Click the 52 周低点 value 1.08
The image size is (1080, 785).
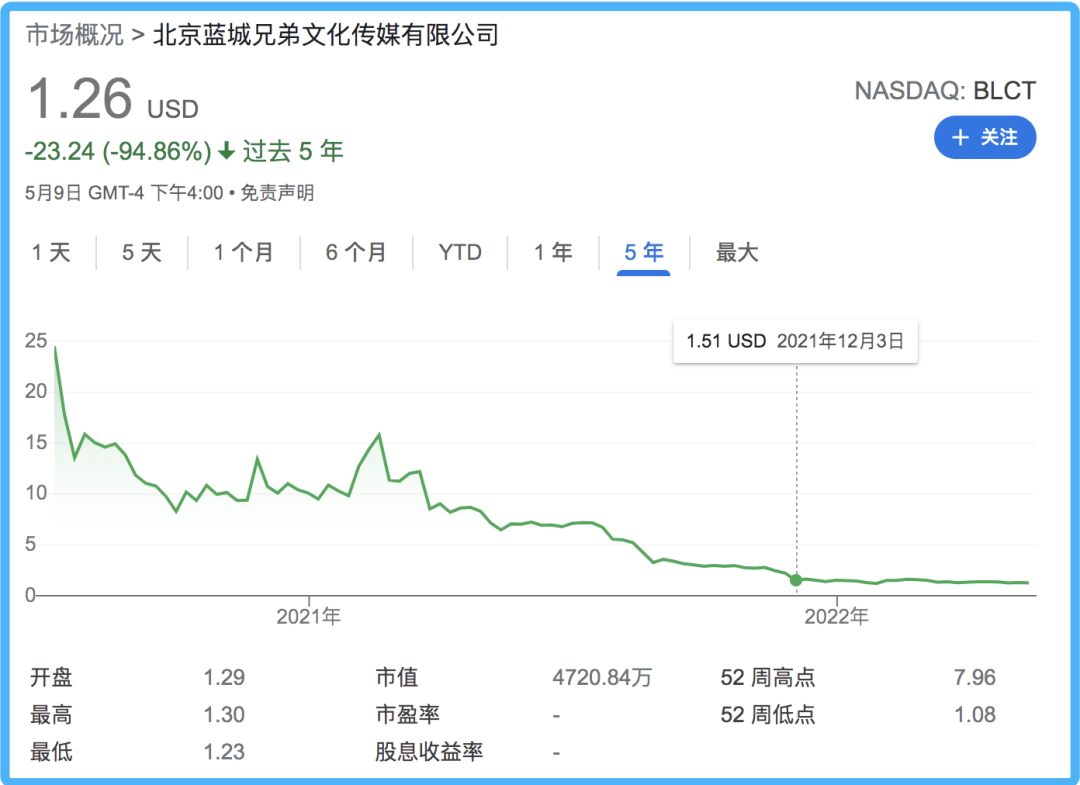click(x=975, y=715)
